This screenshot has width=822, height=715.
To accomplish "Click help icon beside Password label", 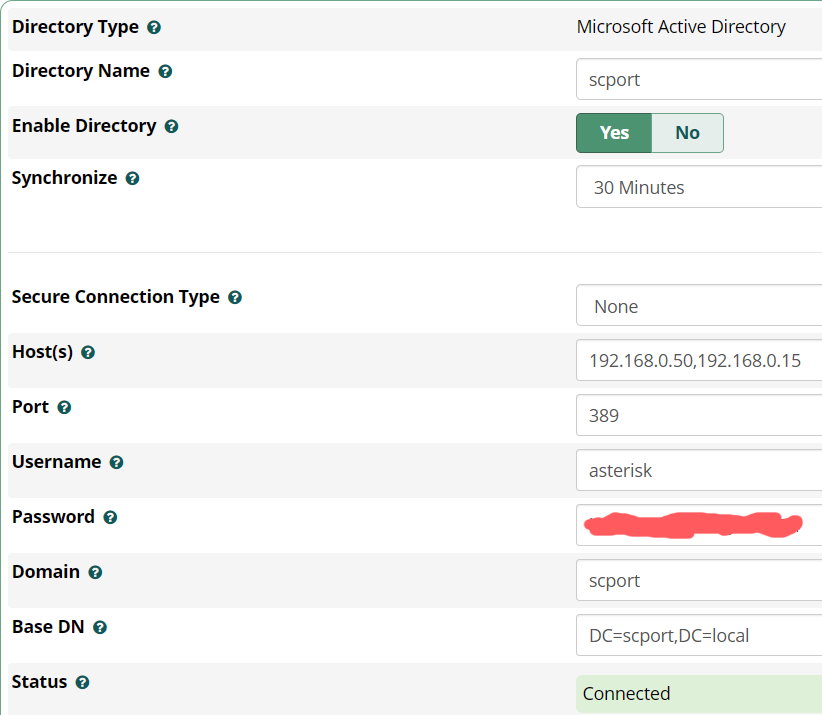I will (110, 518).
